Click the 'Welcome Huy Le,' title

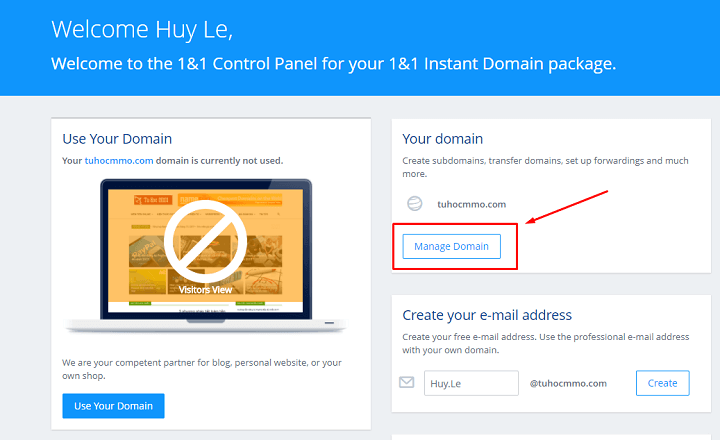(142, 29)
